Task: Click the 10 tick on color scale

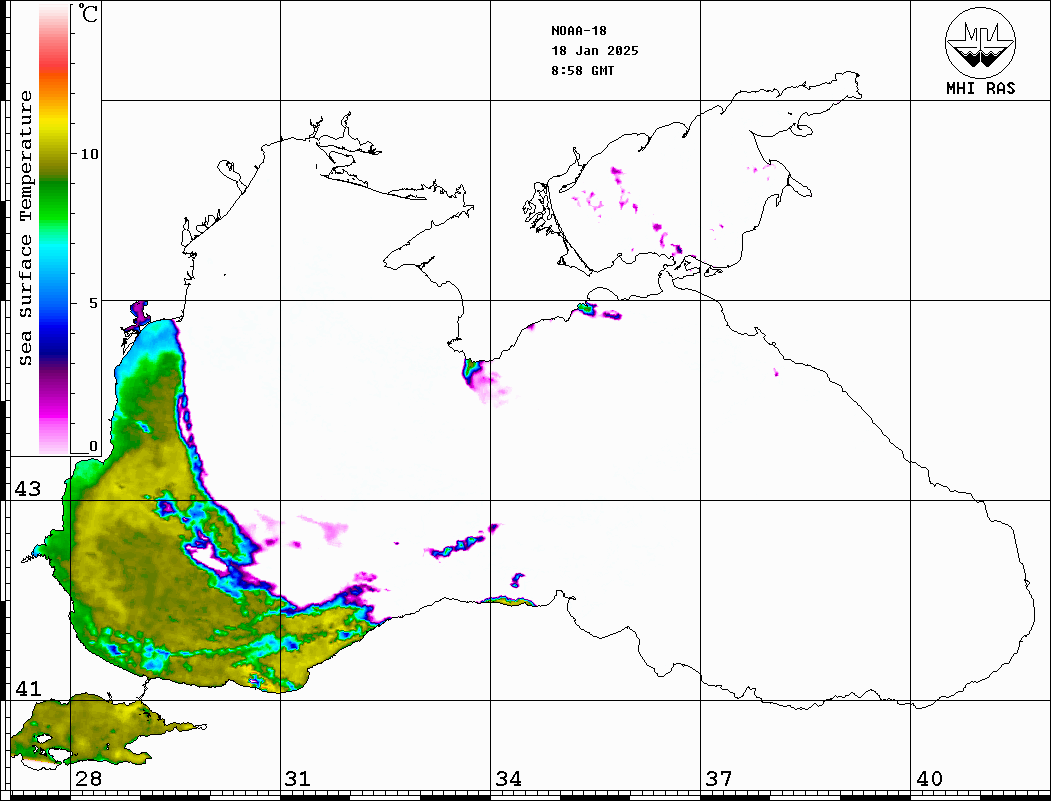Action: [89, 154]
